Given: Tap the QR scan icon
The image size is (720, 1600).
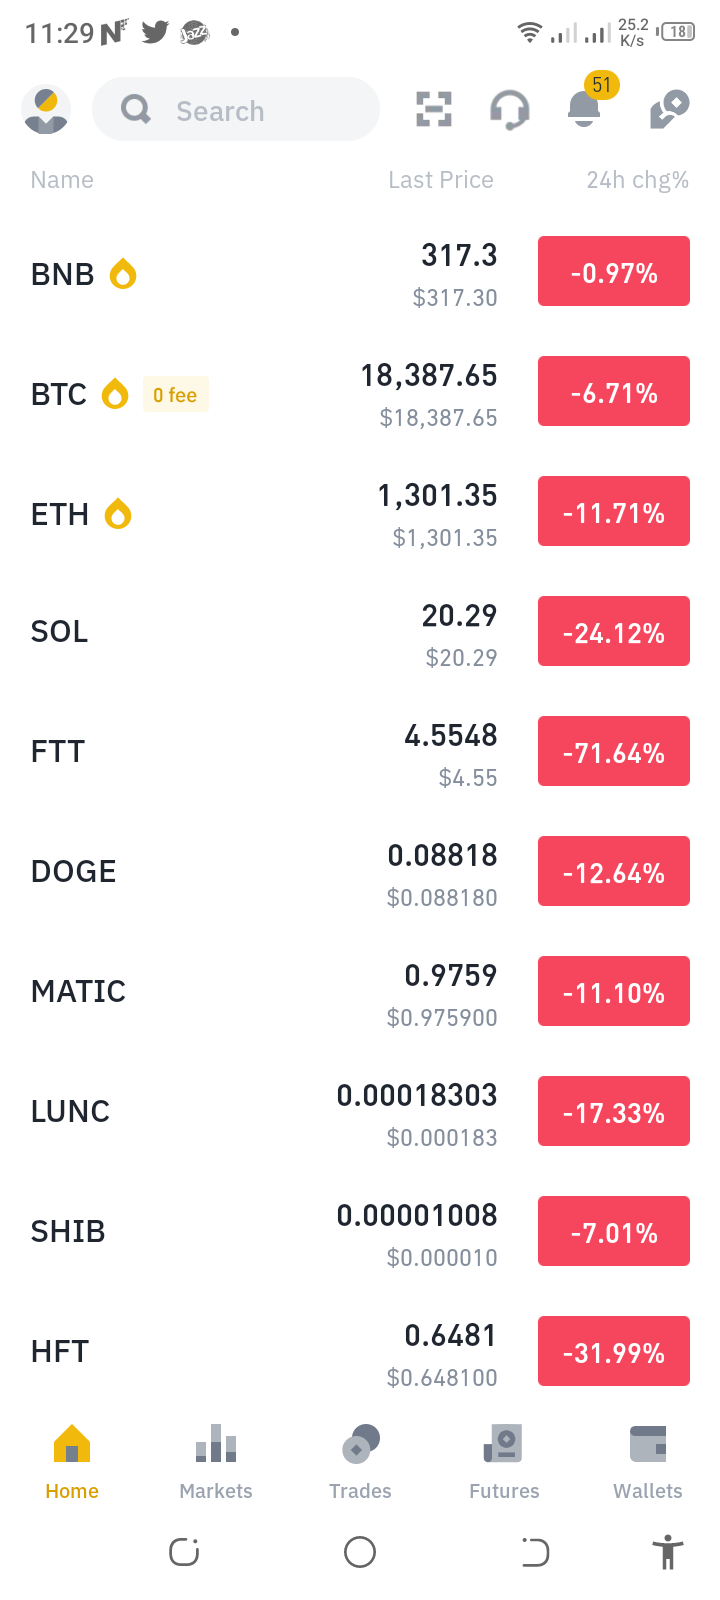Looking at the screenshot, I should (434, 109).
